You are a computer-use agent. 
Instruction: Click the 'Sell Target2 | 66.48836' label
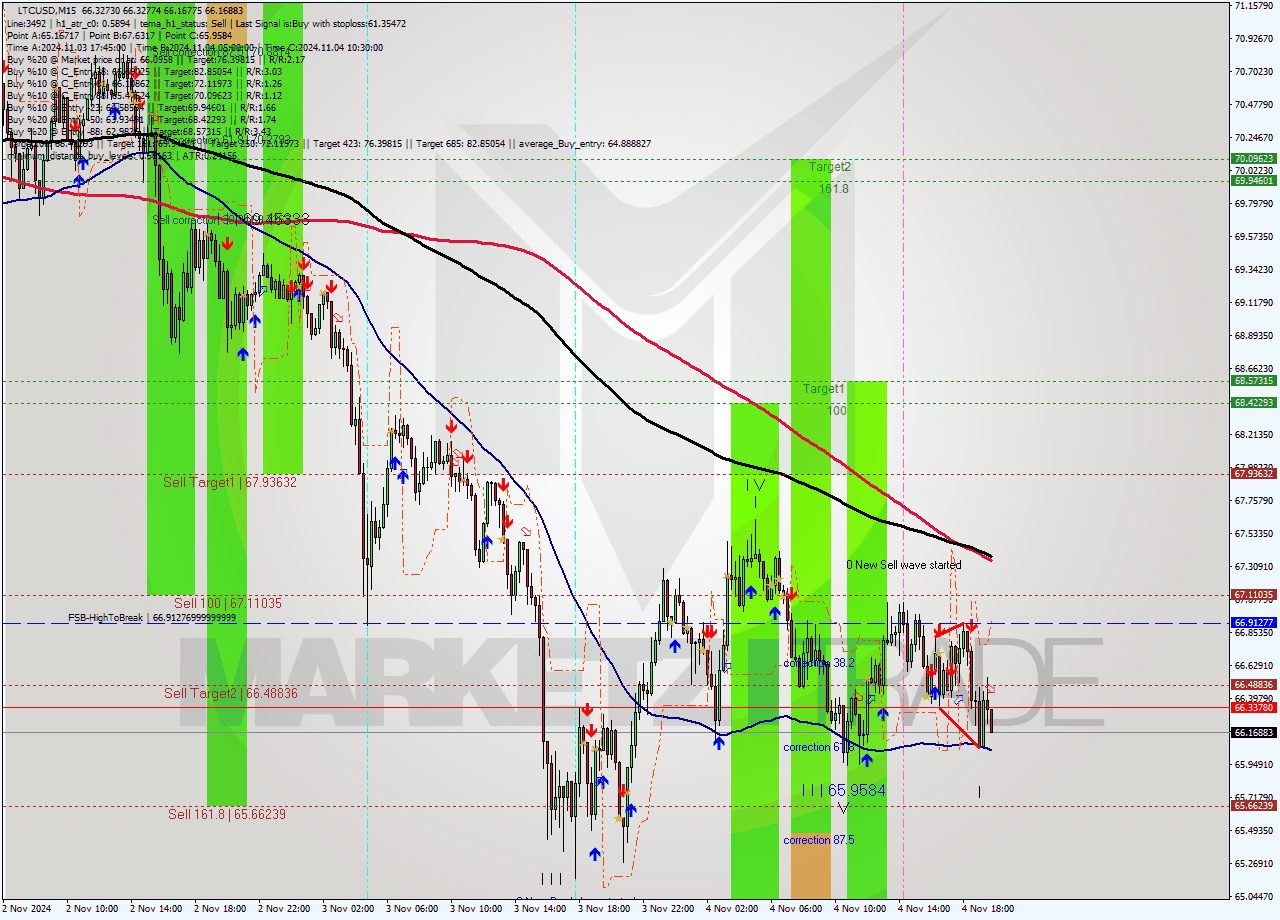point(231,692)
